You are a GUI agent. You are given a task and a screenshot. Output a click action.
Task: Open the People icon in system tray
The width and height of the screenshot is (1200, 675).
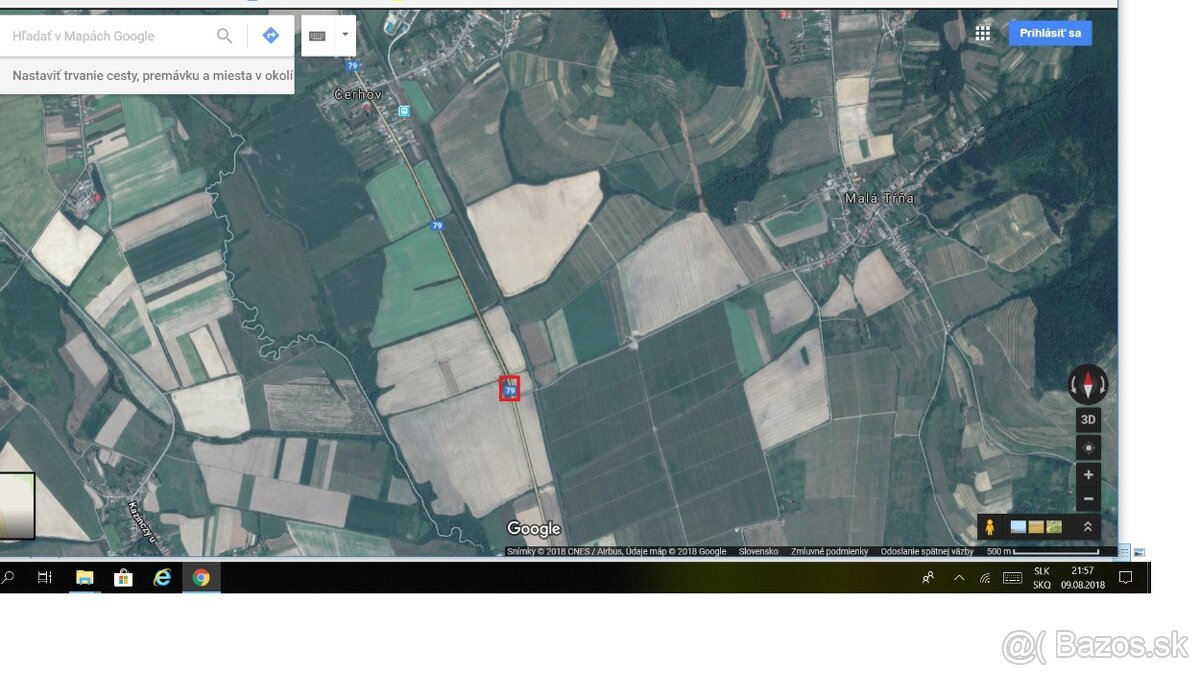[x=928, y=577]
